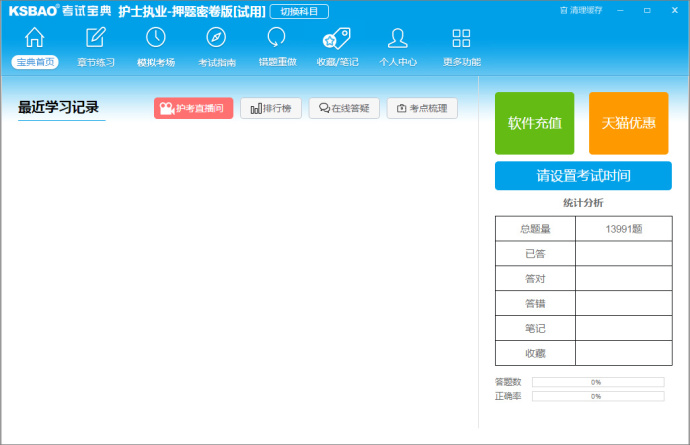This screenshot has height=445, width=690.
Task: Select the 更多功能 tab label
Action: click(462, 62)
